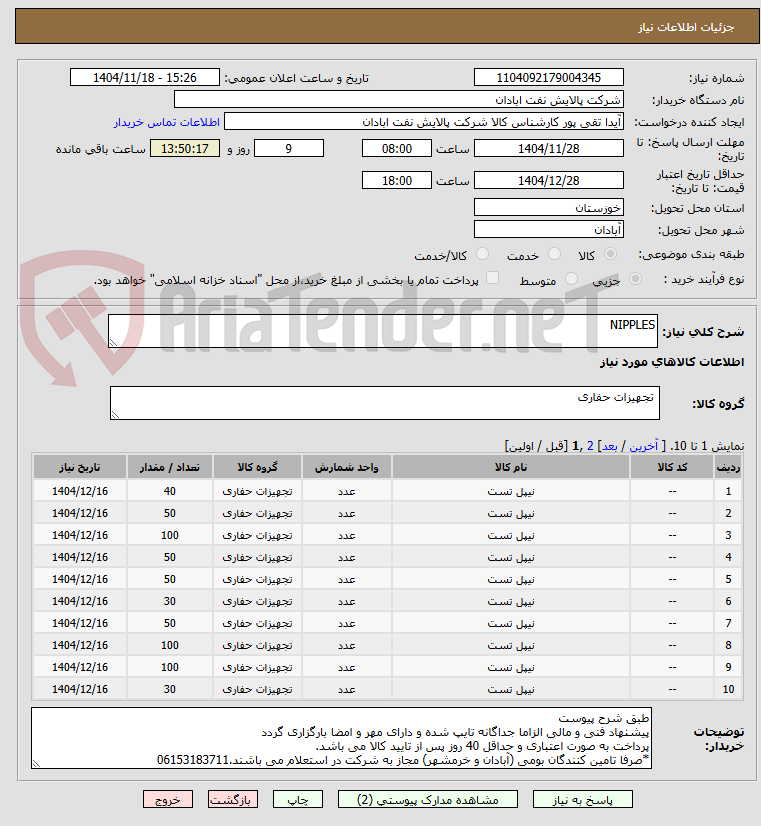
Task: Click the need number field 1104092179004345
Action: click(x=549, y=77)
